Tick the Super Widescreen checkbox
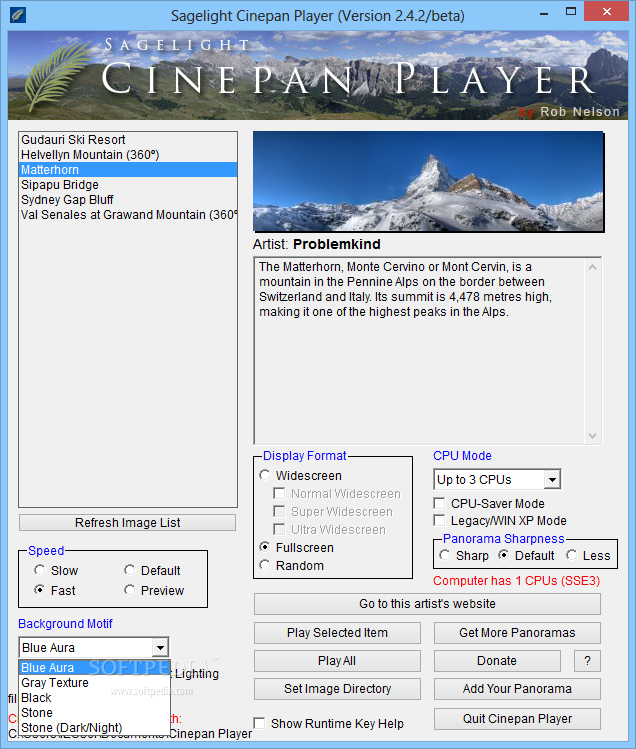 click(279, 511)
